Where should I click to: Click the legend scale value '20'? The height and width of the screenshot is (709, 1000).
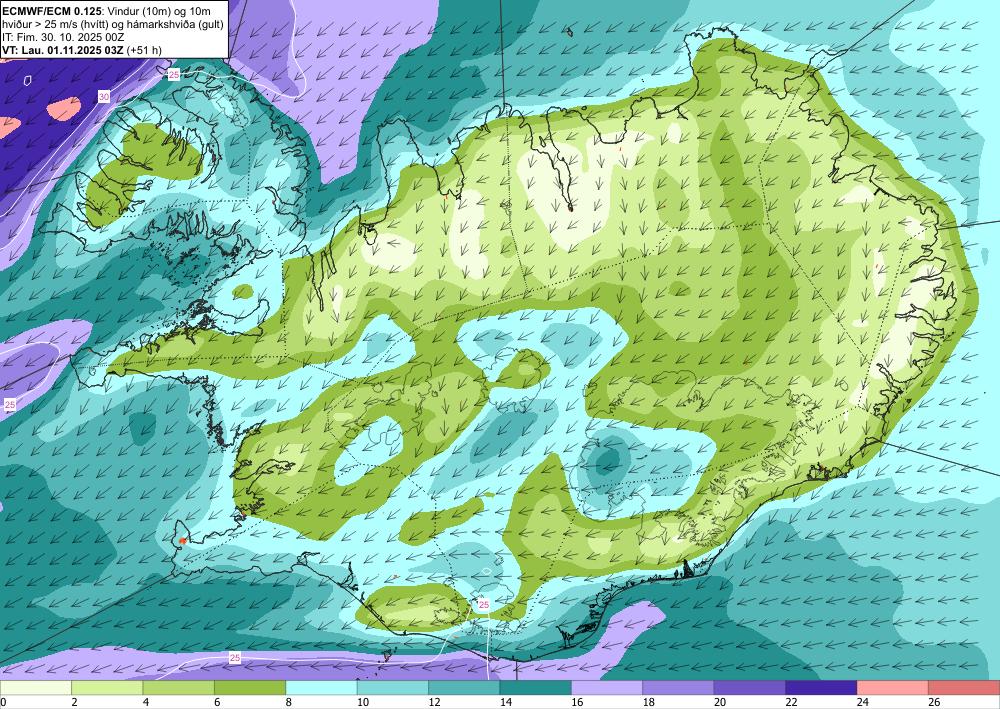click(720, 703)
